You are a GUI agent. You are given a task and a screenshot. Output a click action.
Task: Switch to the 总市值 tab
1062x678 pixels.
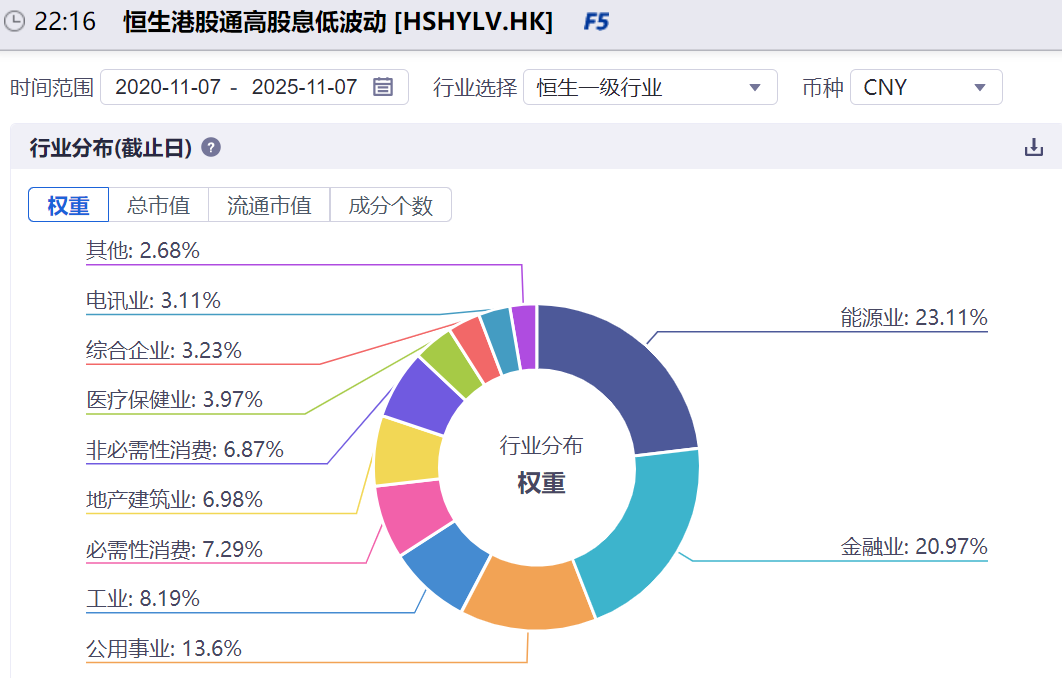pyautogui.click(x=158, y=205)
